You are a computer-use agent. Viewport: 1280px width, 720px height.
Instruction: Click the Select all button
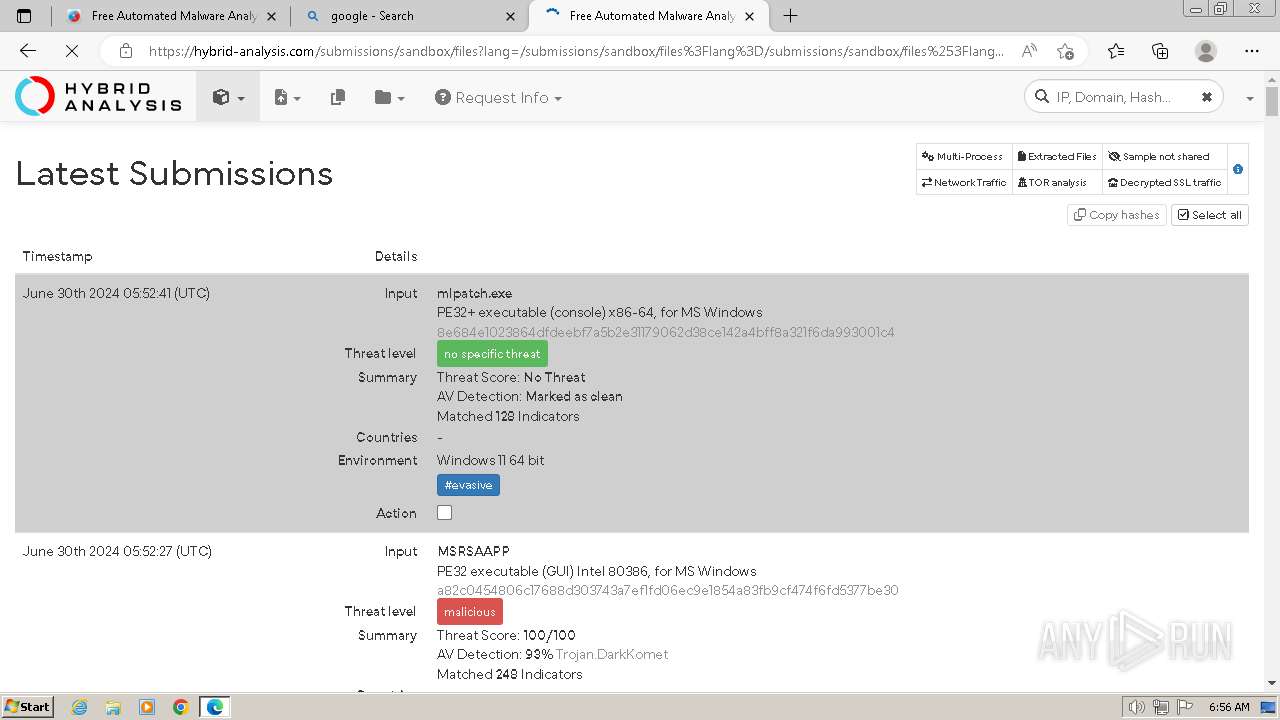pos(1210,215)
